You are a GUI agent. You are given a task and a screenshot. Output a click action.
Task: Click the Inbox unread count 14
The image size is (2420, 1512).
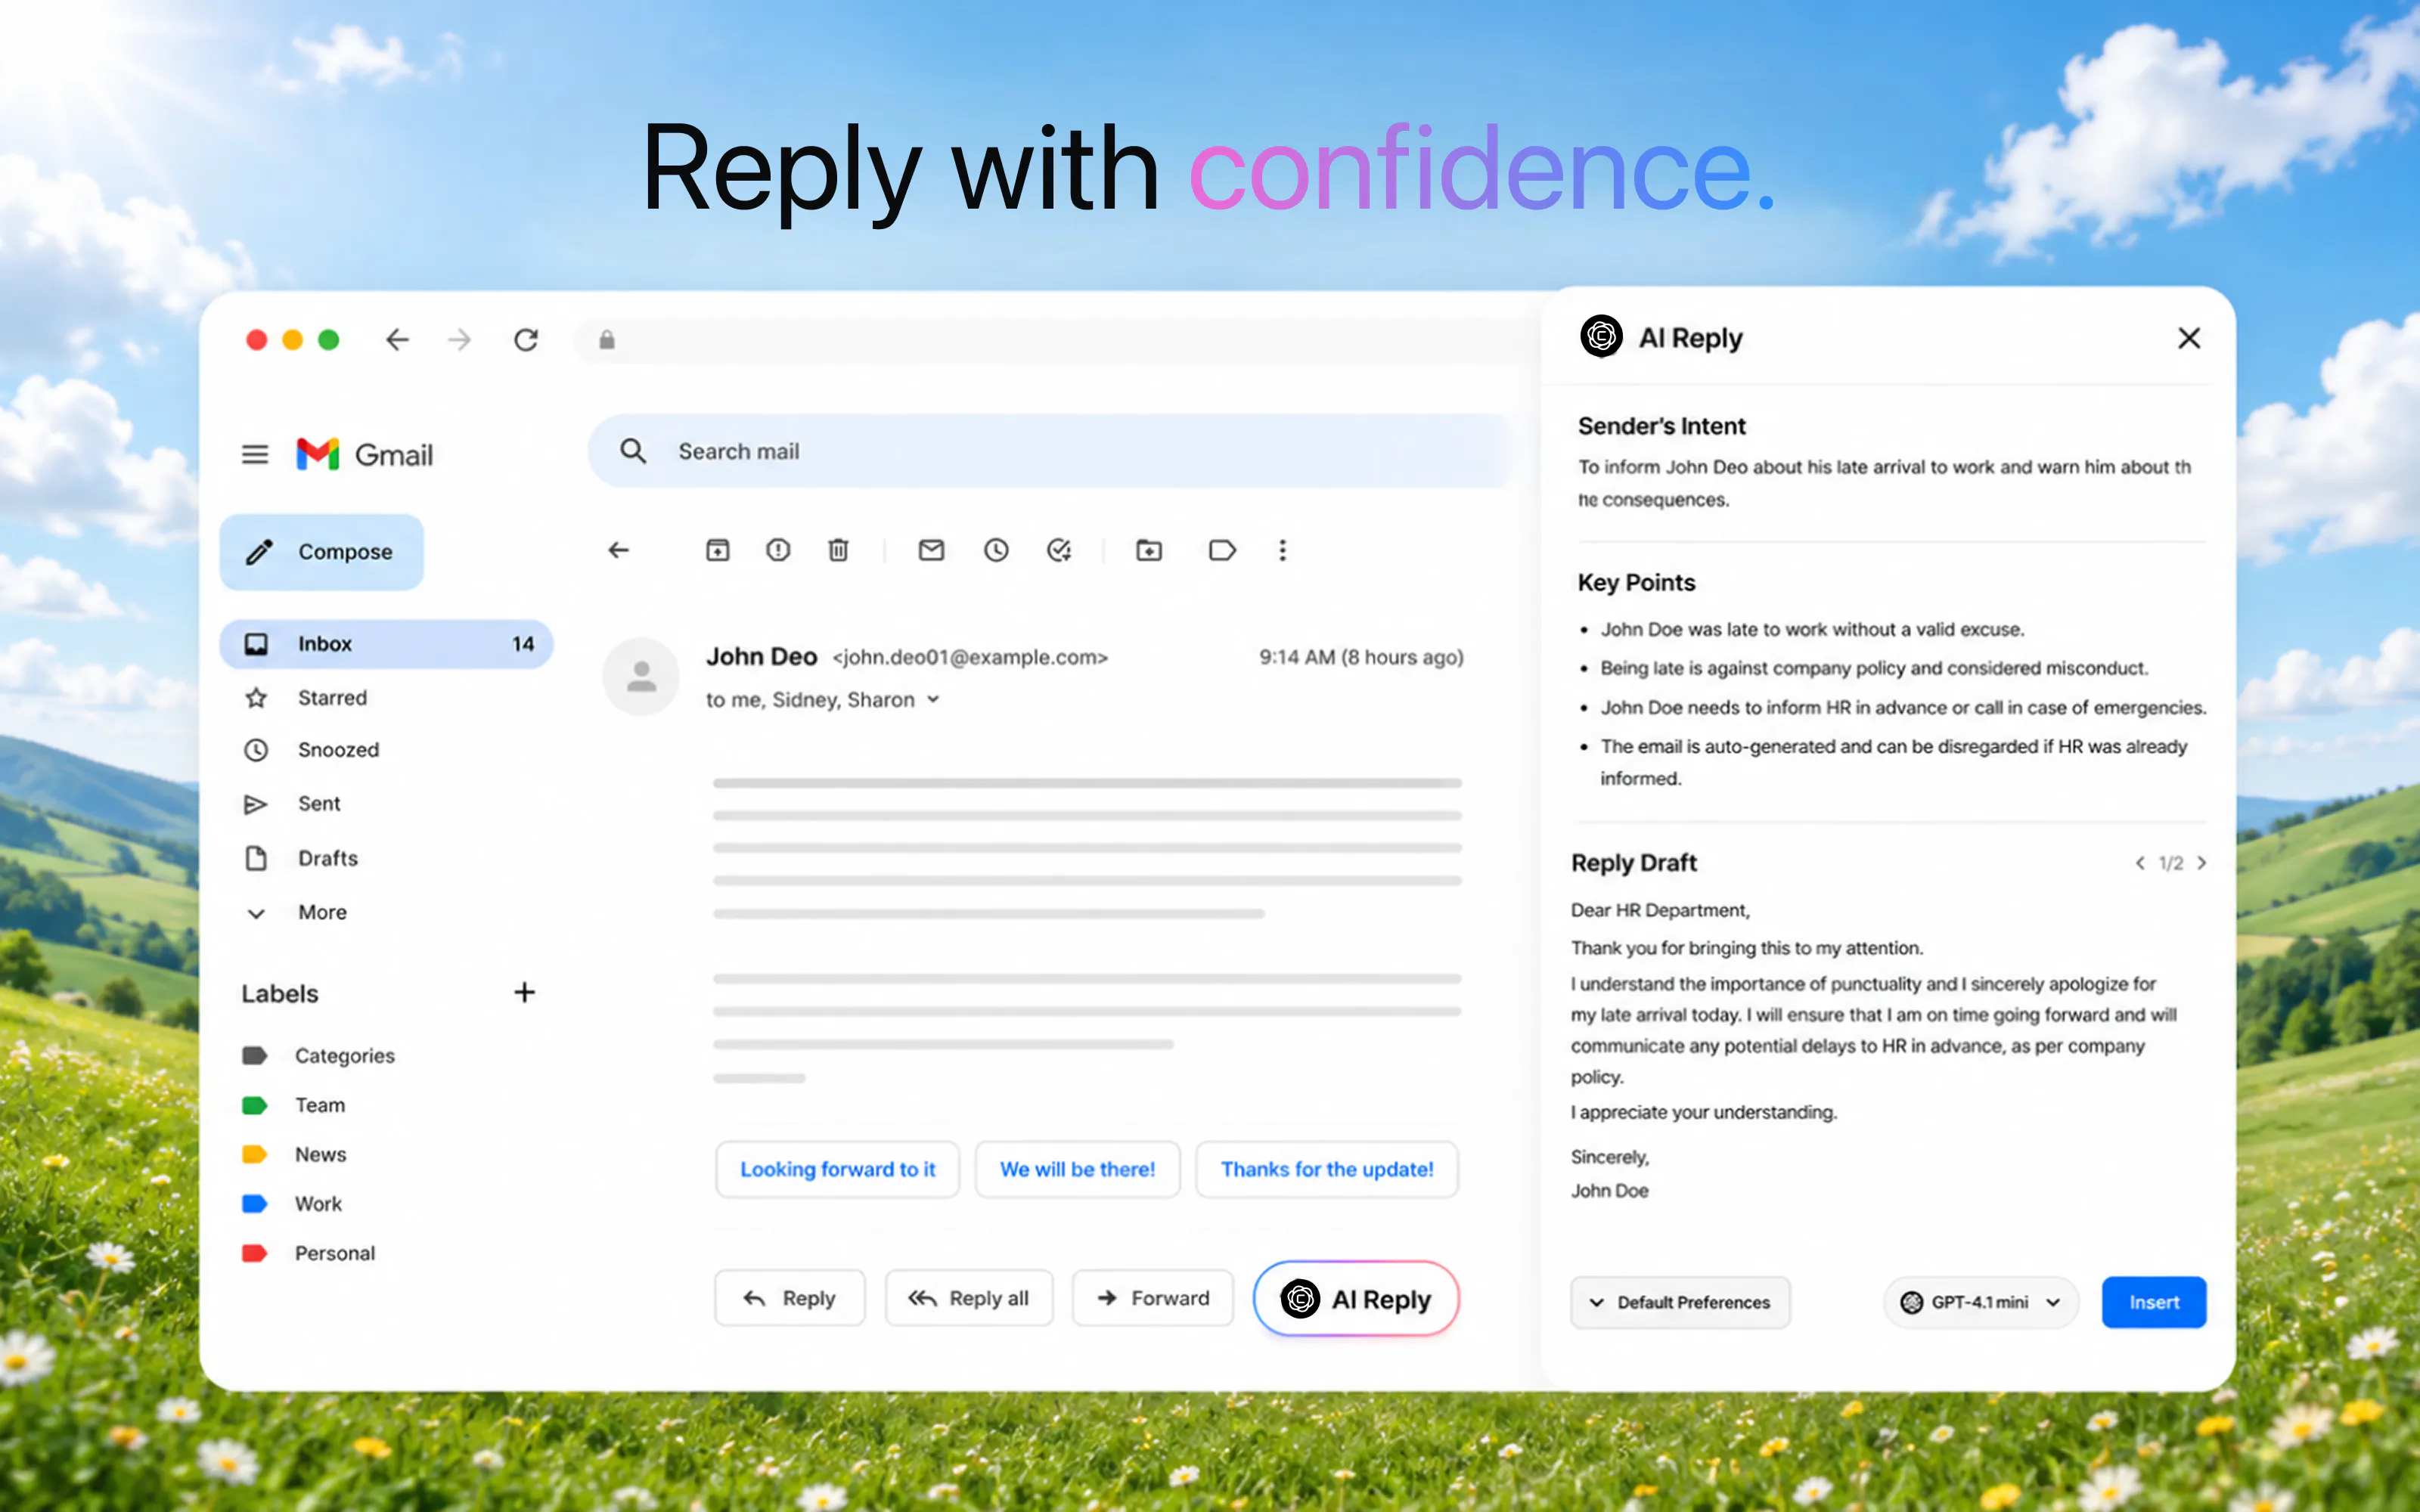(523, 644)
